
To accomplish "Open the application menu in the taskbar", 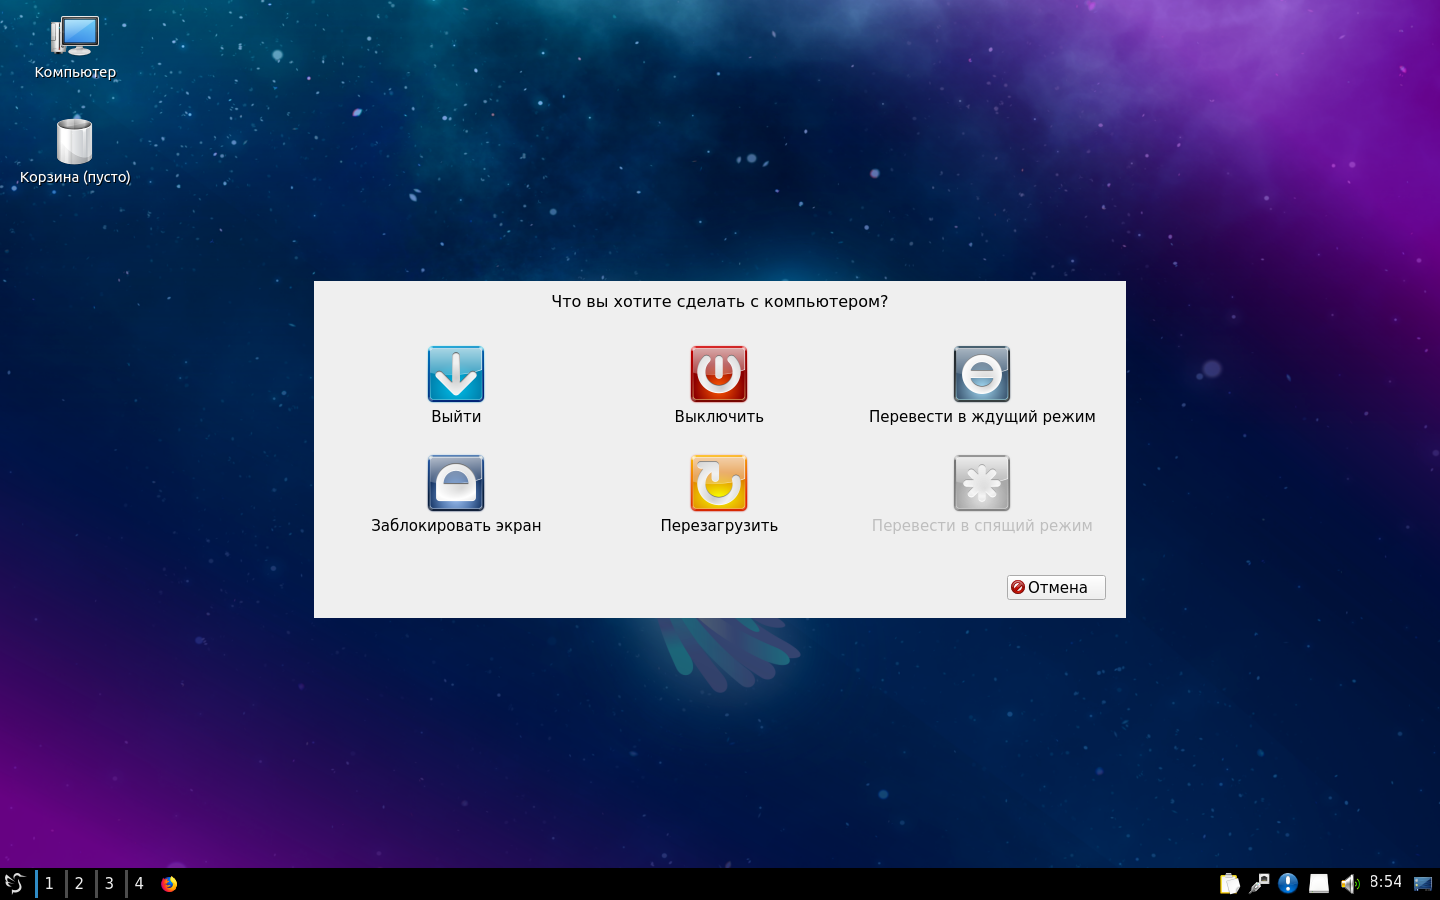I will [15, 883].
